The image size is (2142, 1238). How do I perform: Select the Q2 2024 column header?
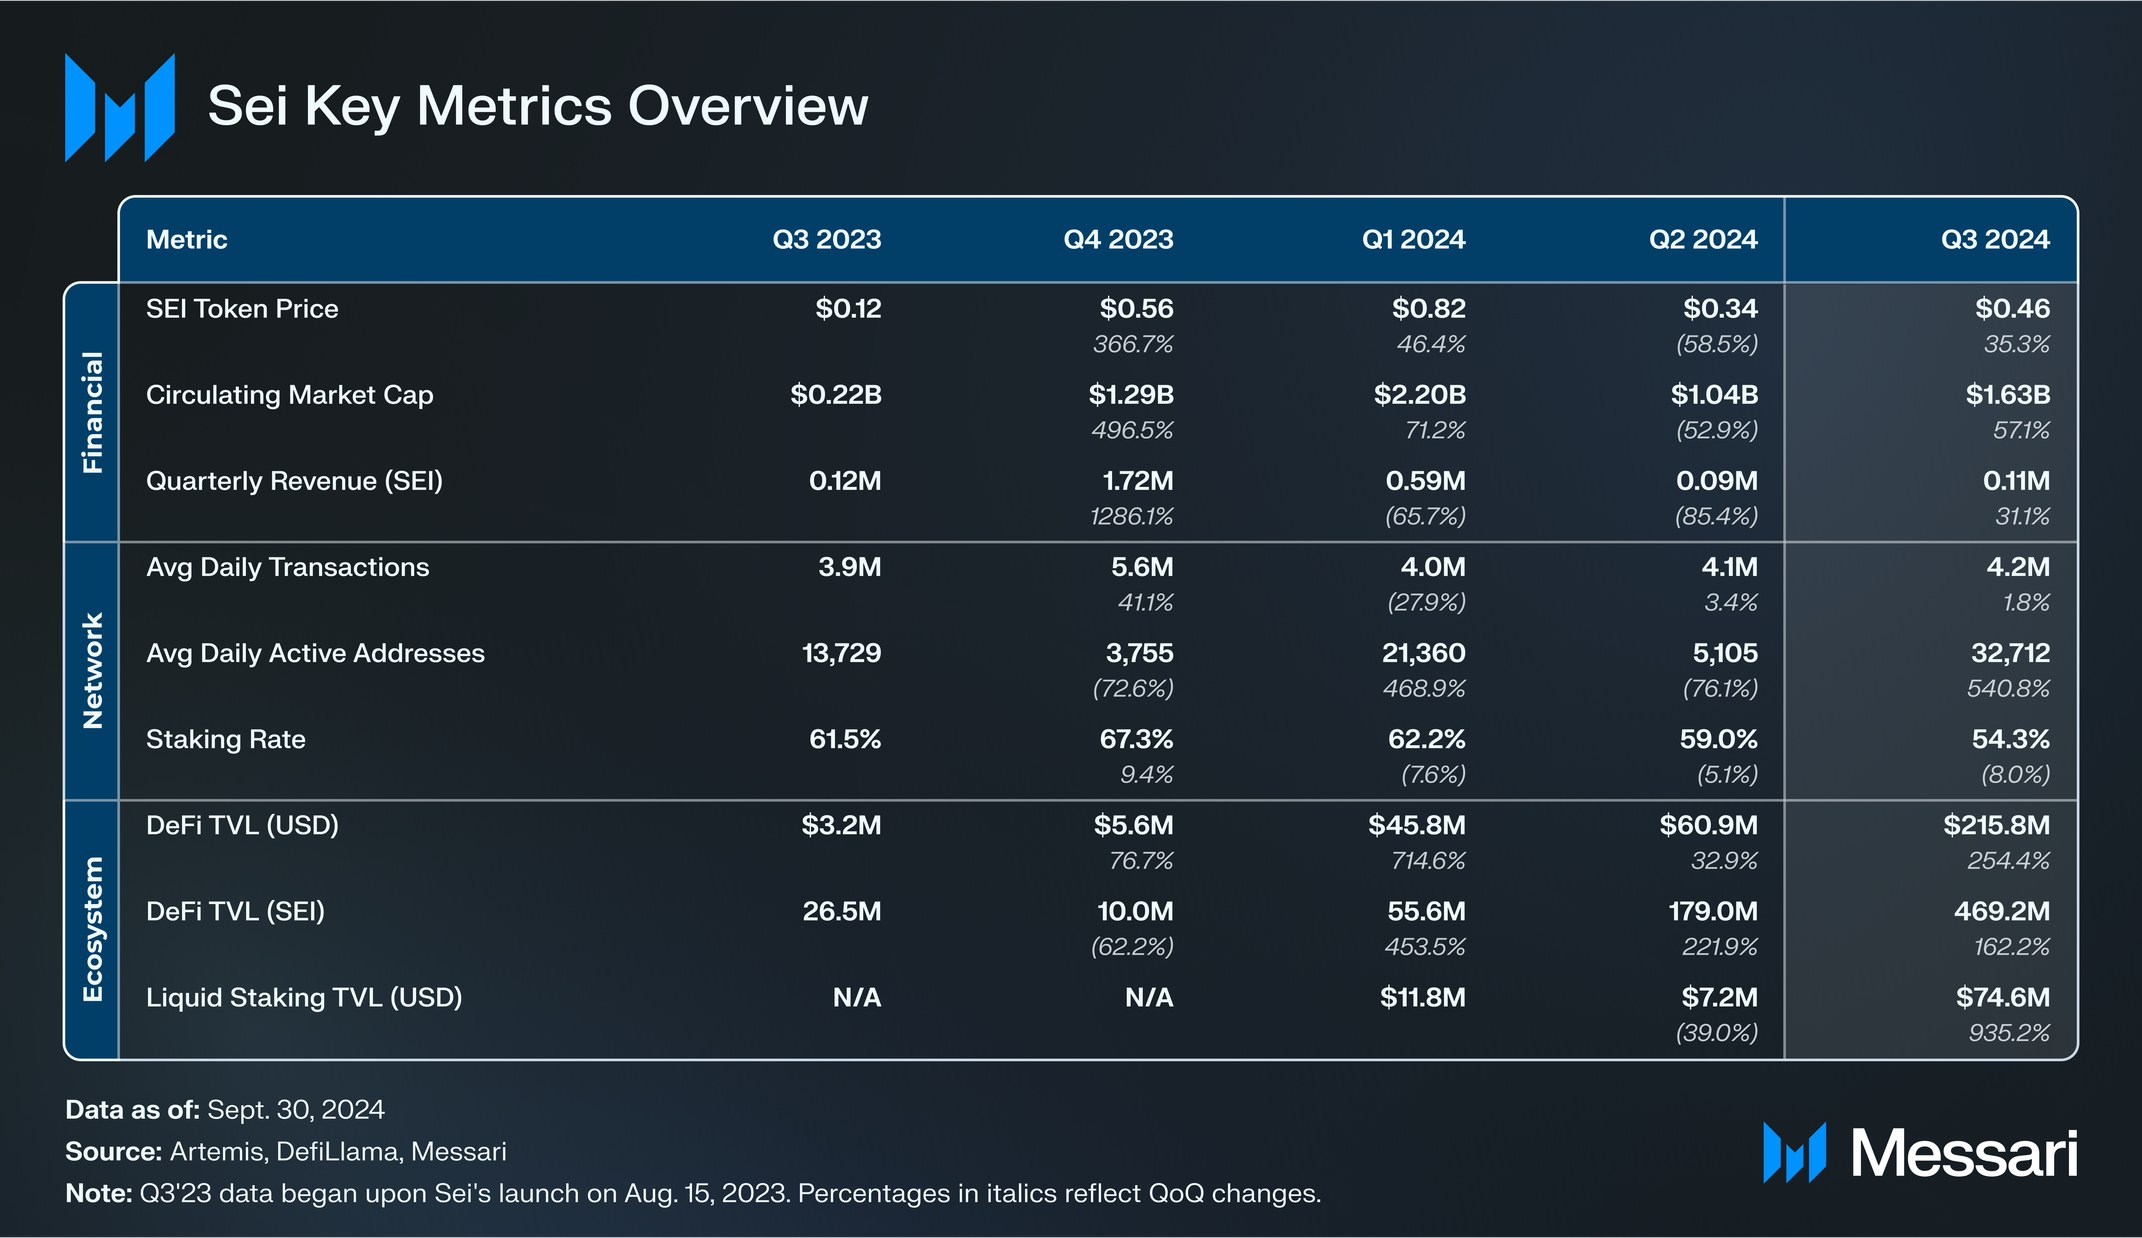1703,240
